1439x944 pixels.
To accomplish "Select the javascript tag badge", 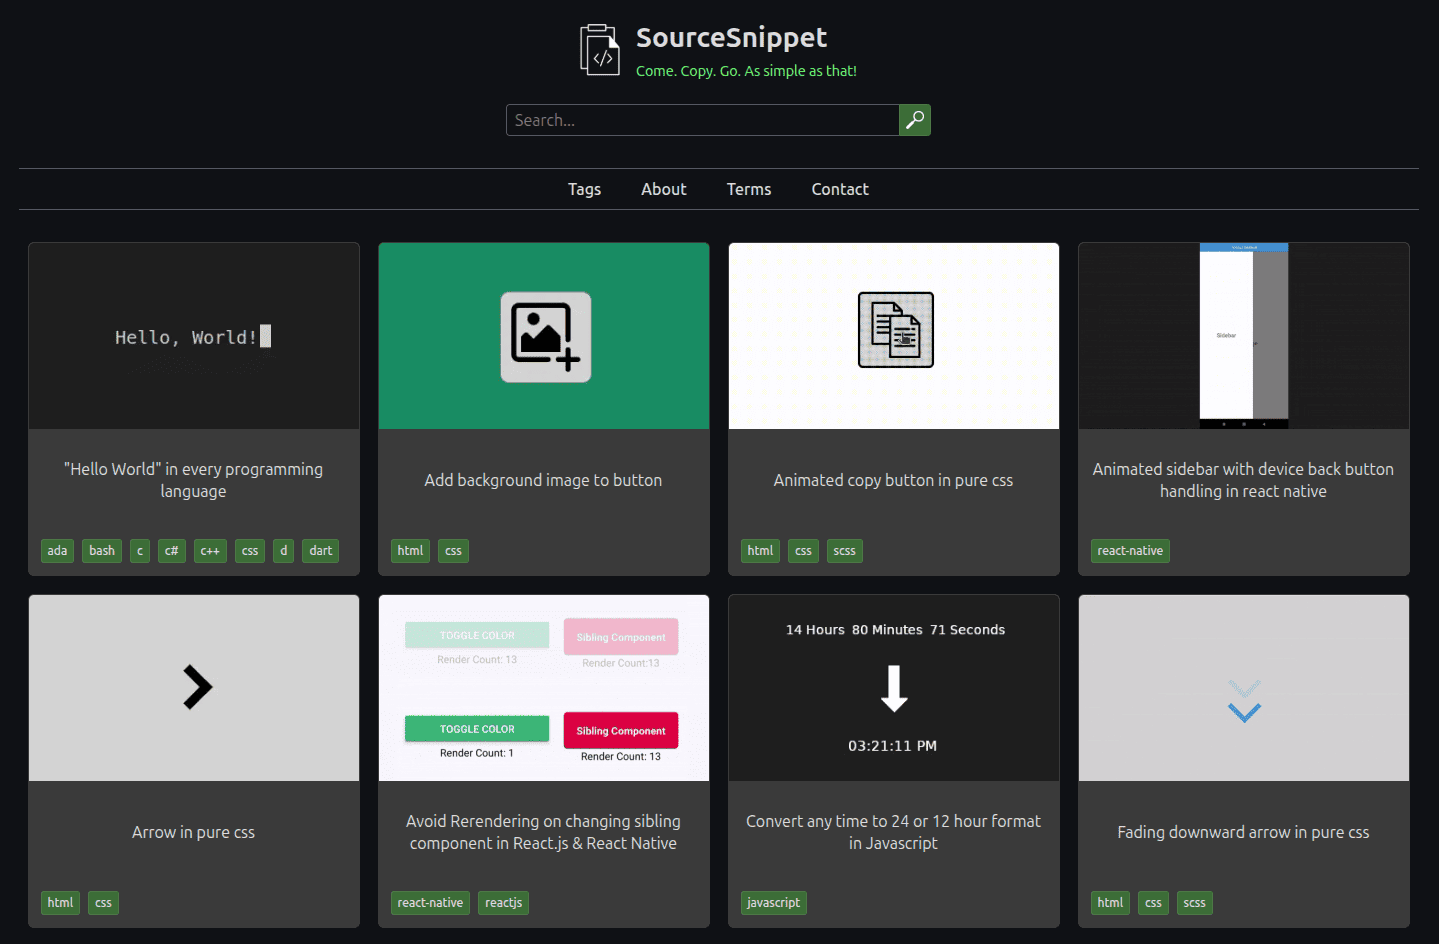I will click(773, 903).
